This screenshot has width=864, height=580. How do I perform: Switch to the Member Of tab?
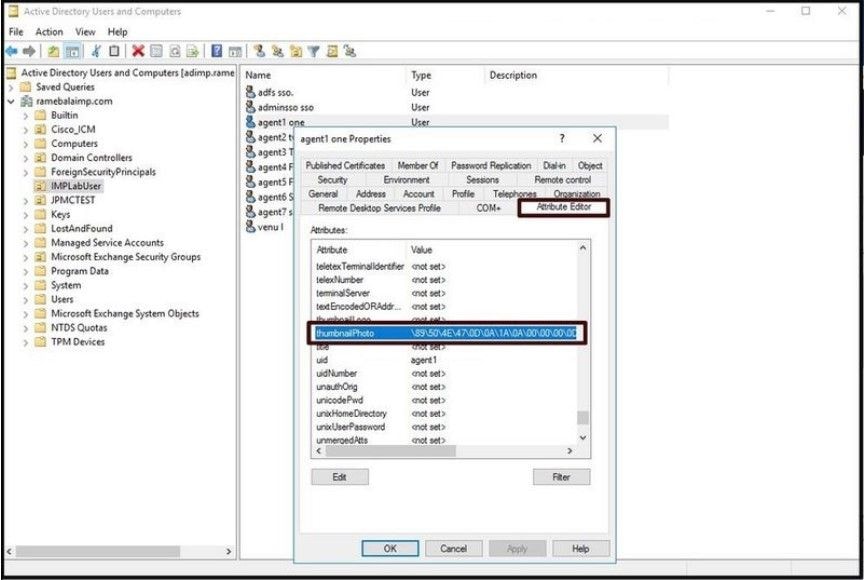(x=418, y=165)
